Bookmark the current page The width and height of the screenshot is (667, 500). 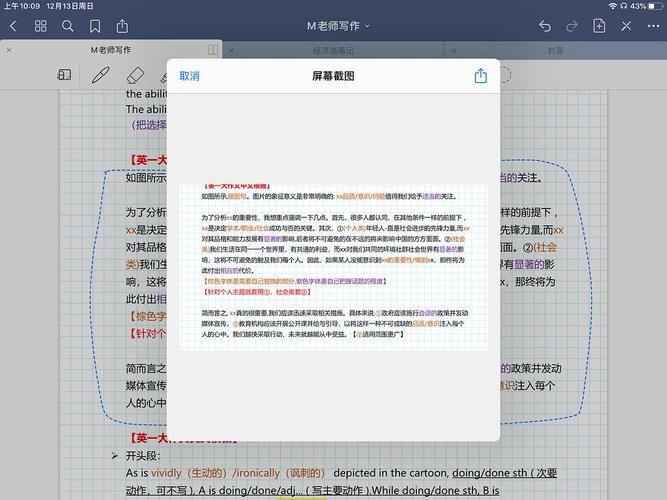coord(95,26)
